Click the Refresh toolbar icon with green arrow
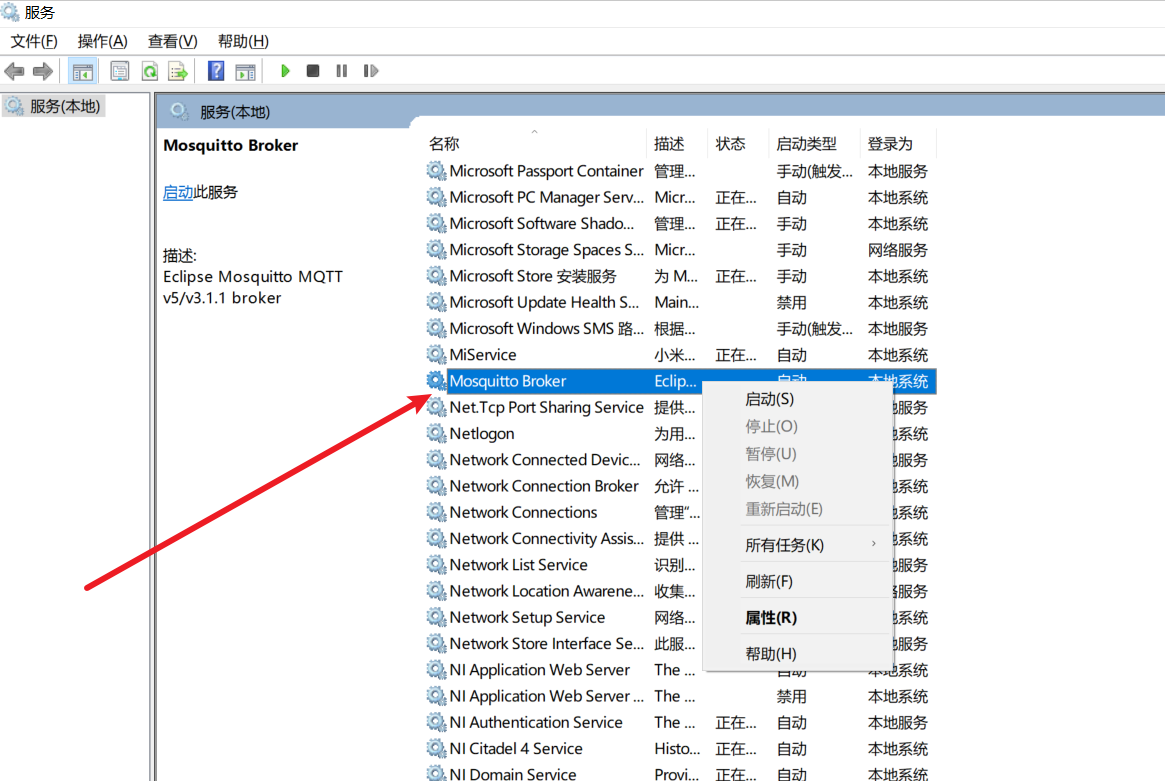The image size is (1165, 781). coord(149,71)
